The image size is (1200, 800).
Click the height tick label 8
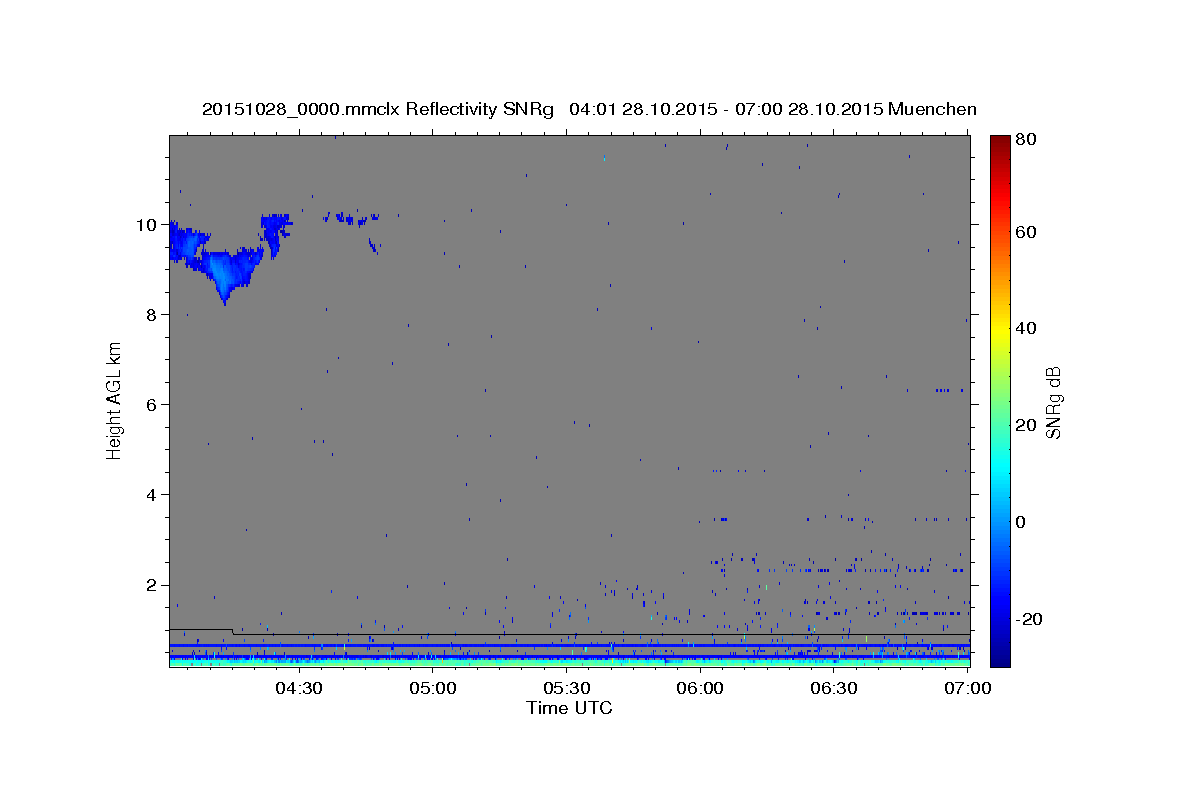point(153,314)
